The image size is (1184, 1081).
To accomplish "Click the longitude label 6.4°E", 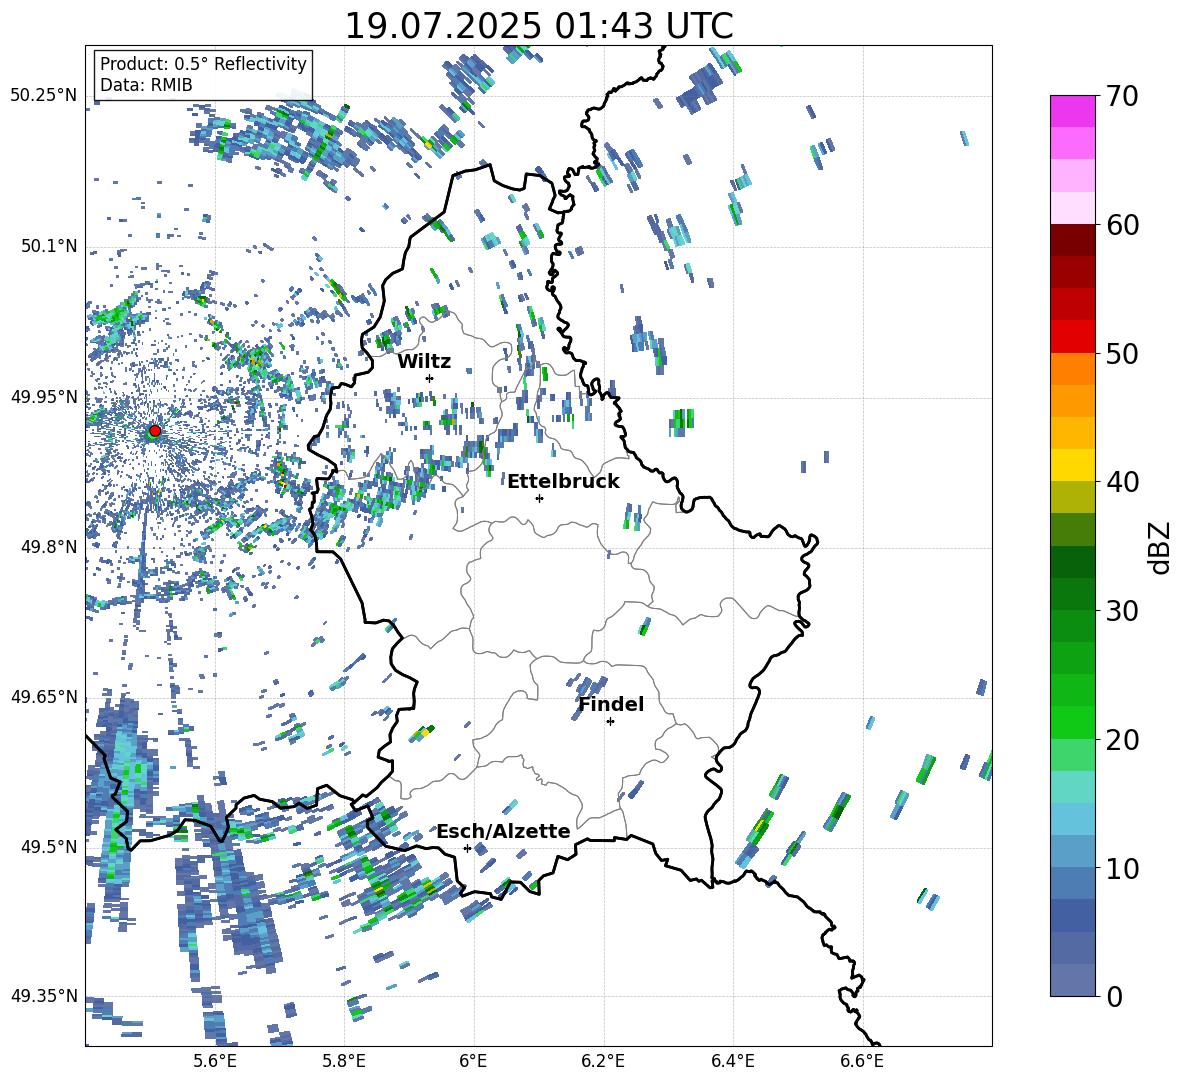I will click(x=732, y=1061).
